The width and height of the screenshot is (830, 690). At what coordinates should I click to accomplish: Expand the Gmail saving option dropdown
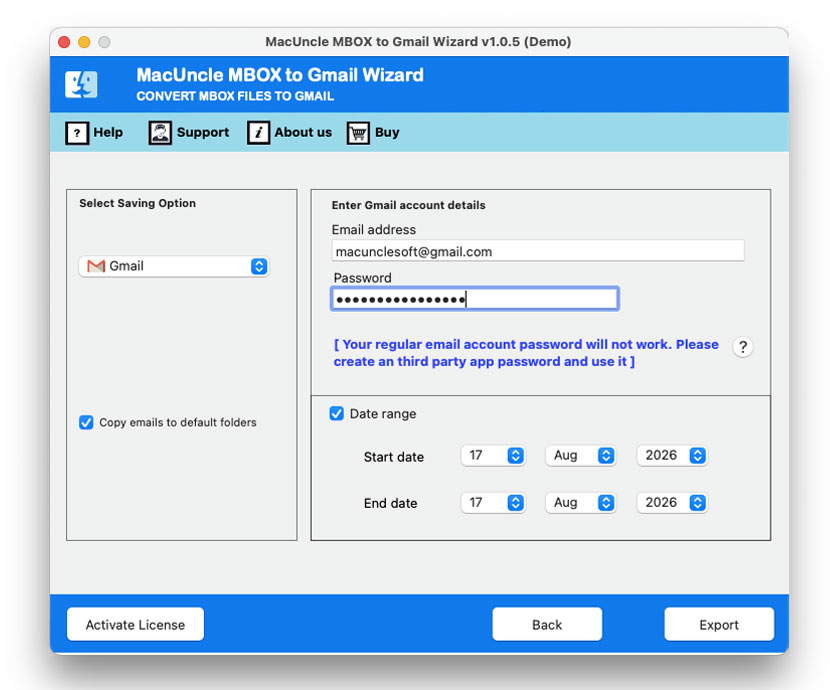pyautogui.click(x=174, y=266)
